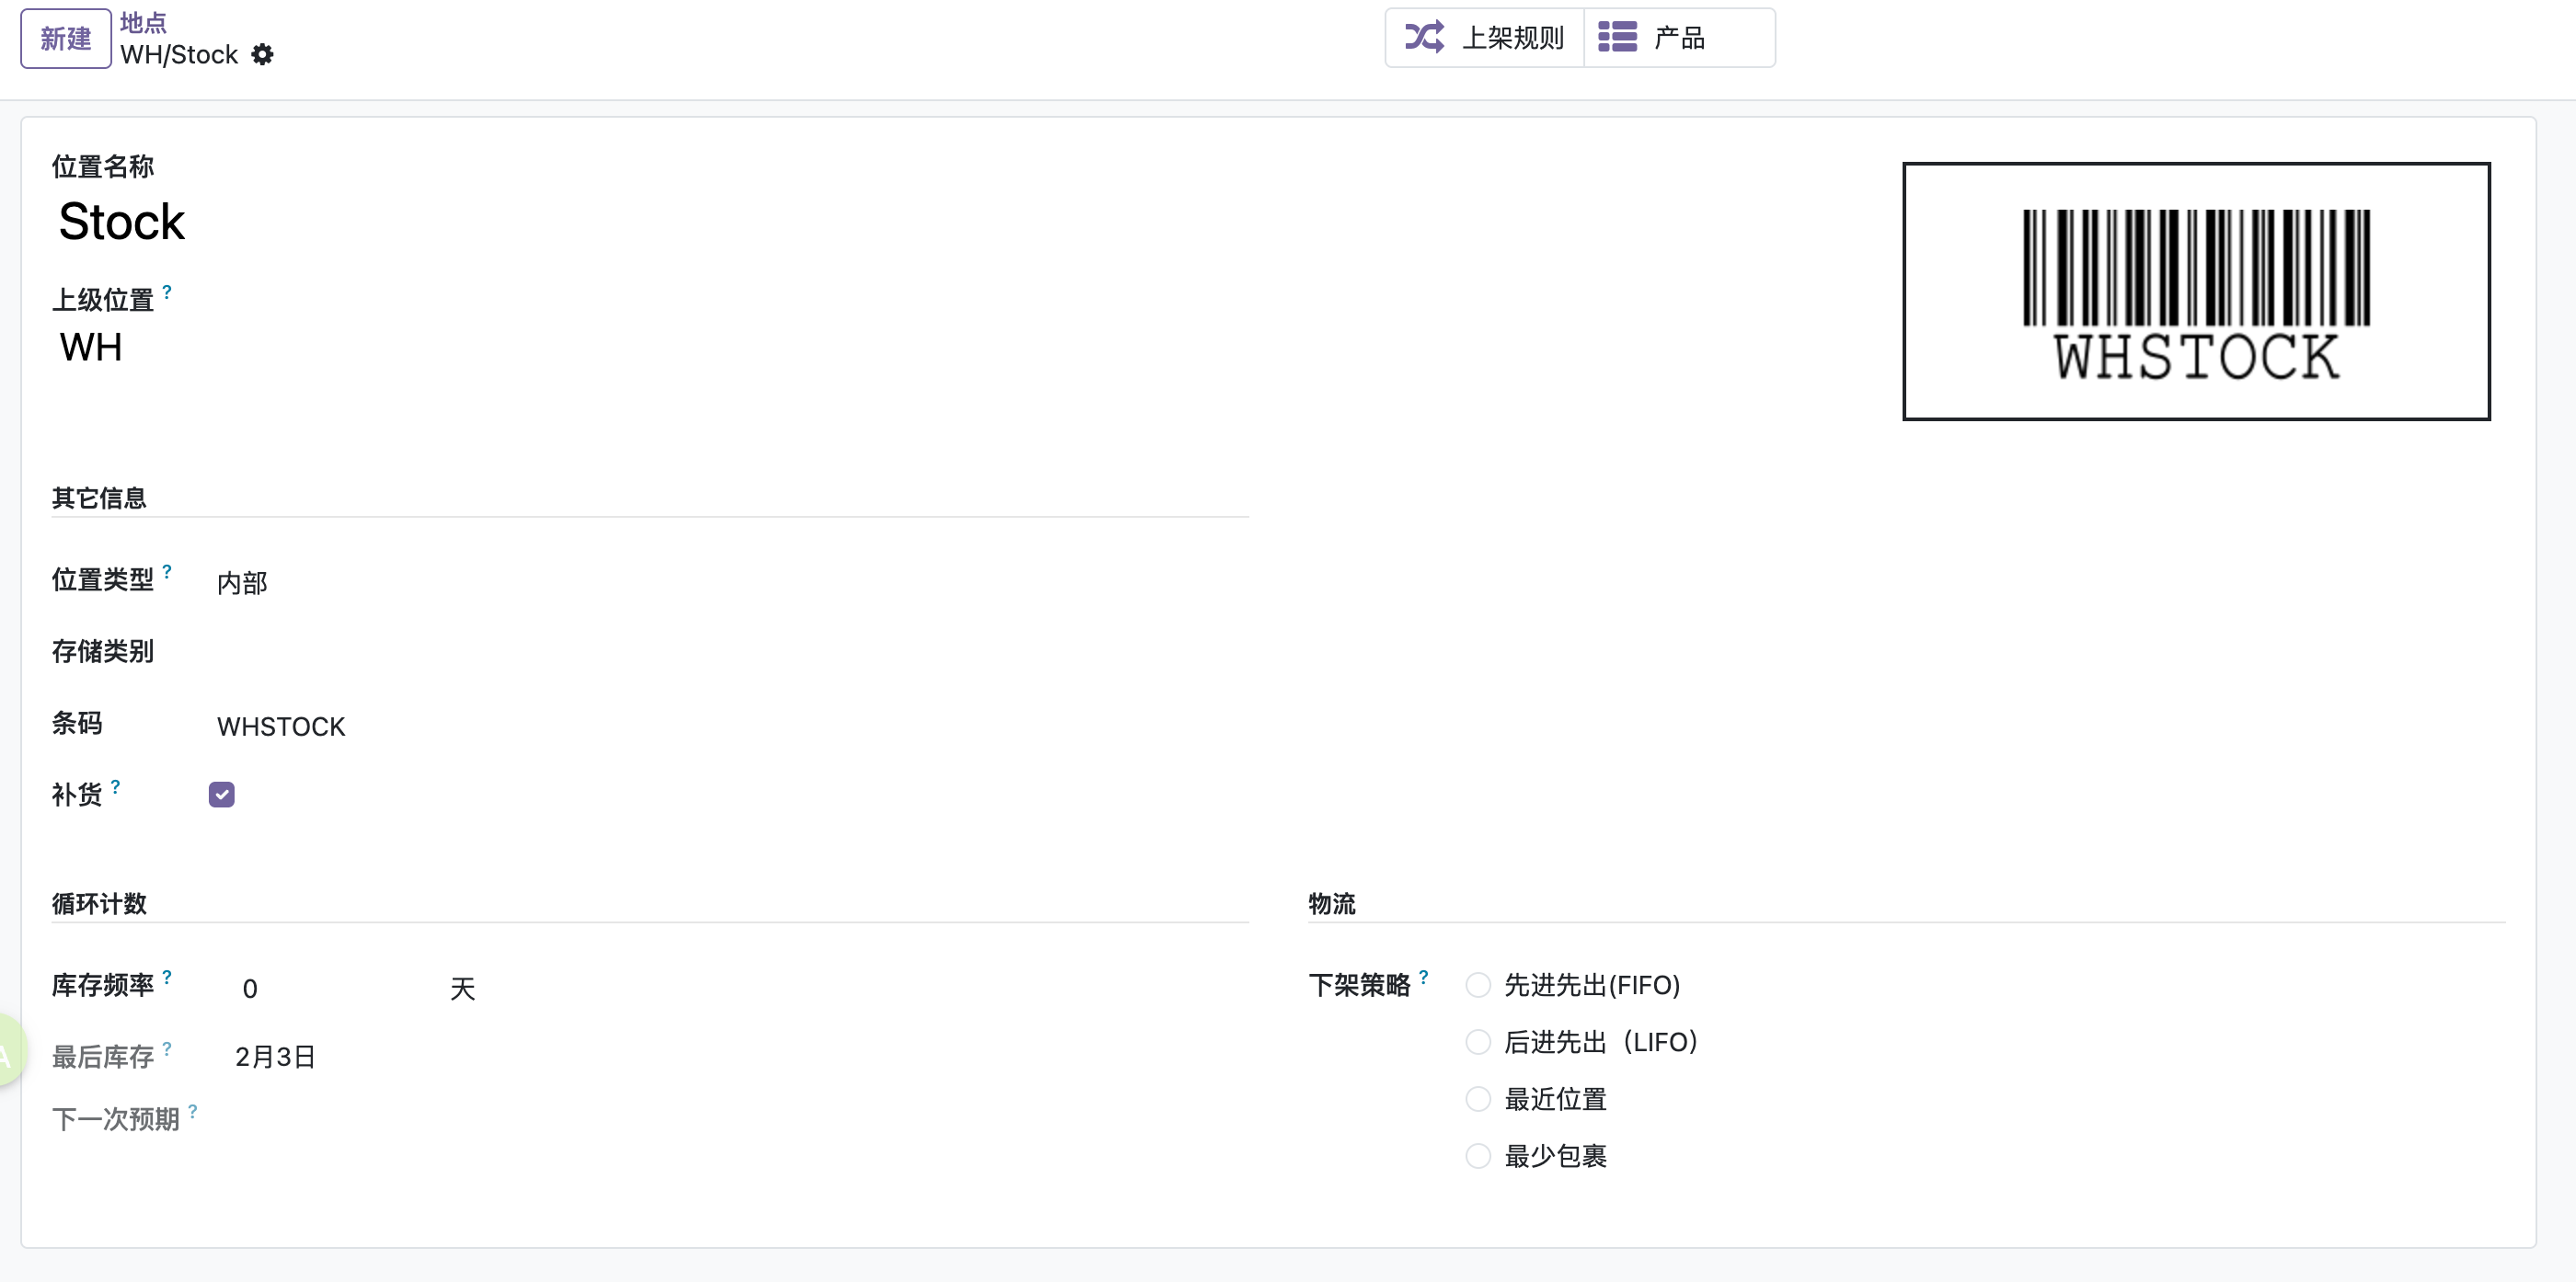Select 先进先出(FIFO) removal strategy
This screenshot has width=2576, height=1282.
[1478, 985]
